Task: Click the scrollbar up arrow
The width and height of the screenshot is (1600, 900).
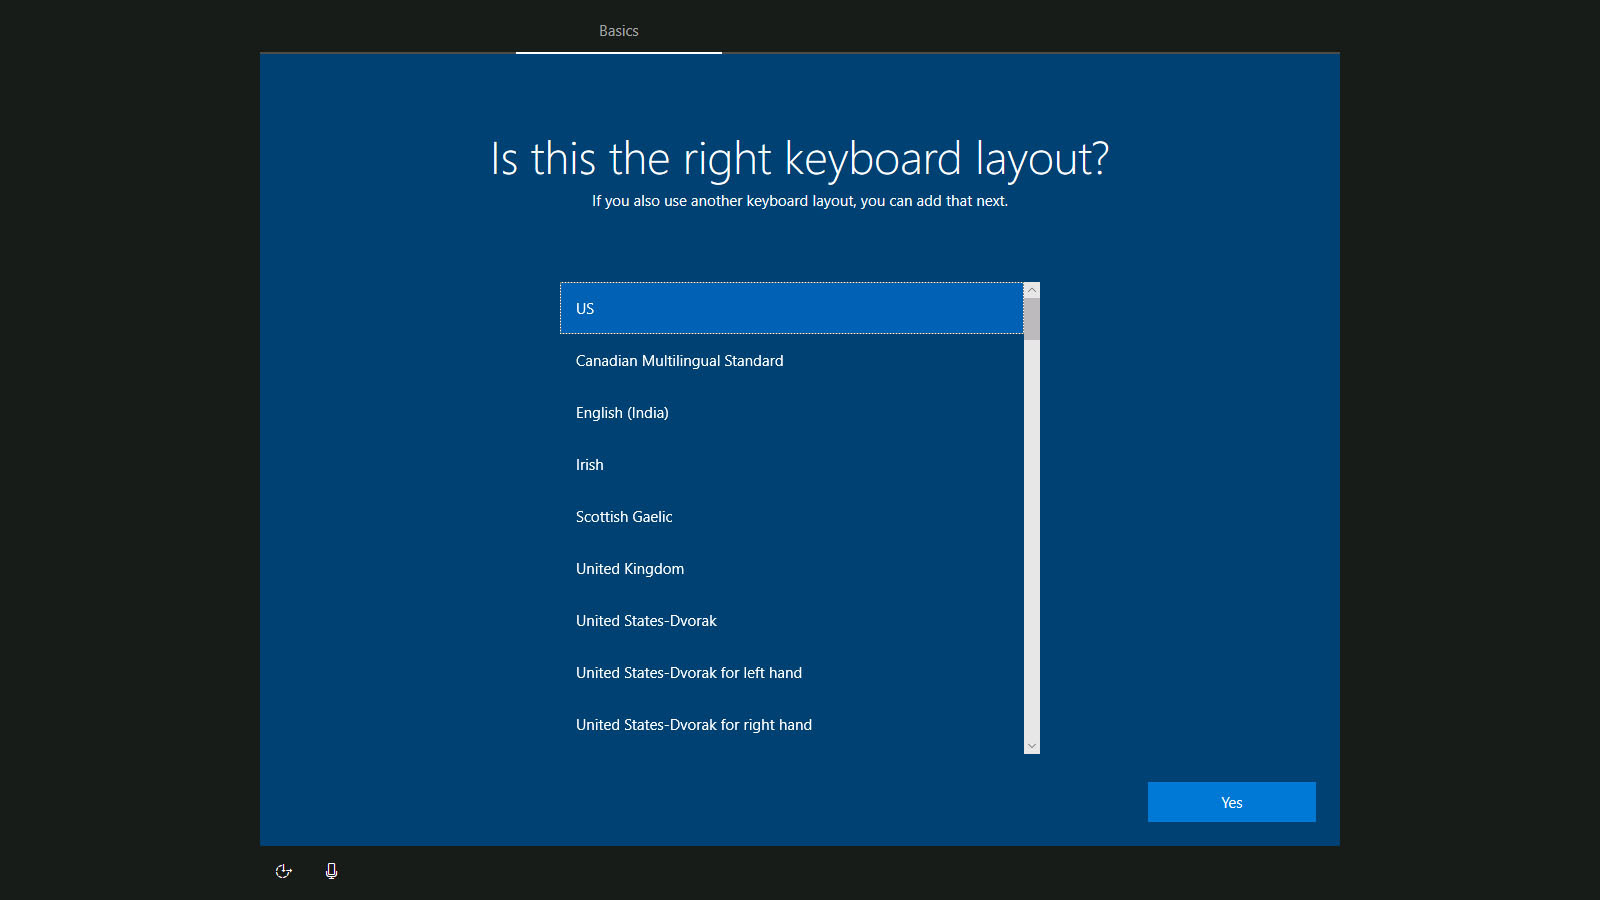Action: 1032,290
